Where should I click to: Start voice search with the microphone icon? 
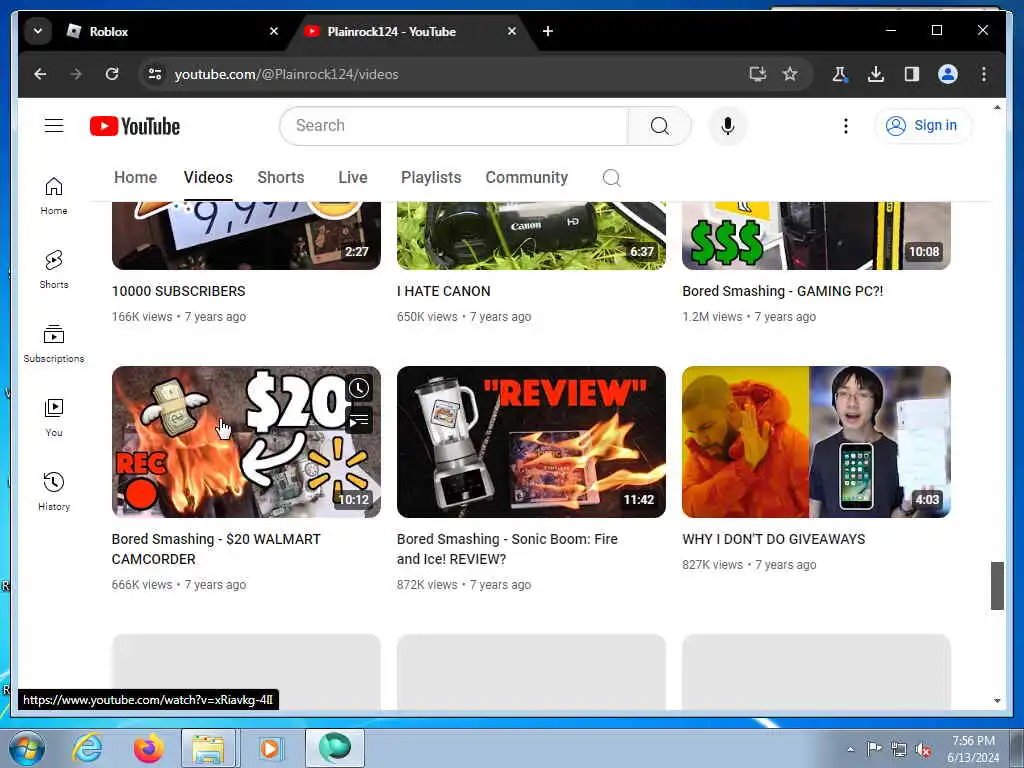728,125
